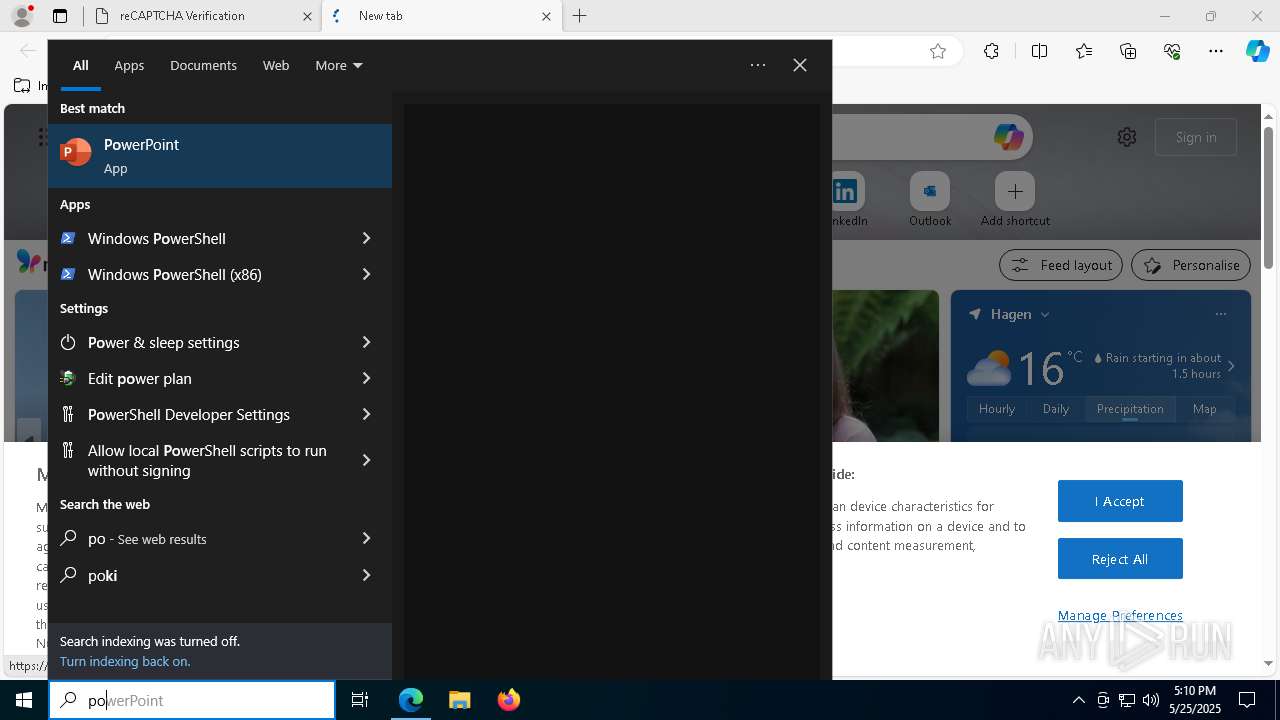Open Edge Favorites list
The height and width of the screenshot is (720, 1280).
(x=1084, y=52)
